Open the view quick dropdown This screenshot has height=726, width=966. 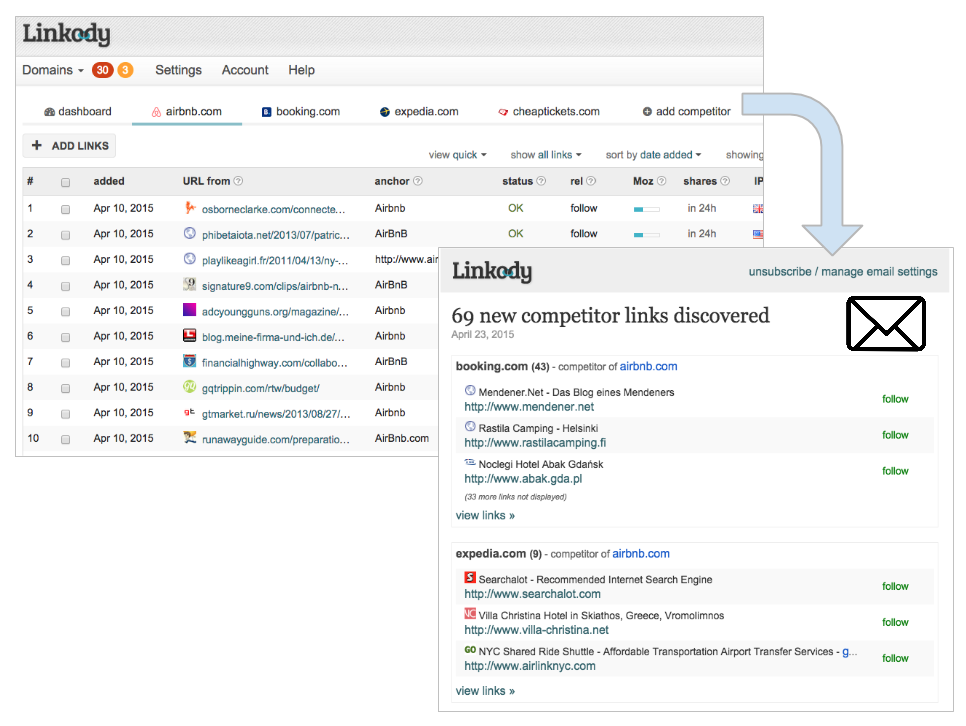(x=457, y=155)
